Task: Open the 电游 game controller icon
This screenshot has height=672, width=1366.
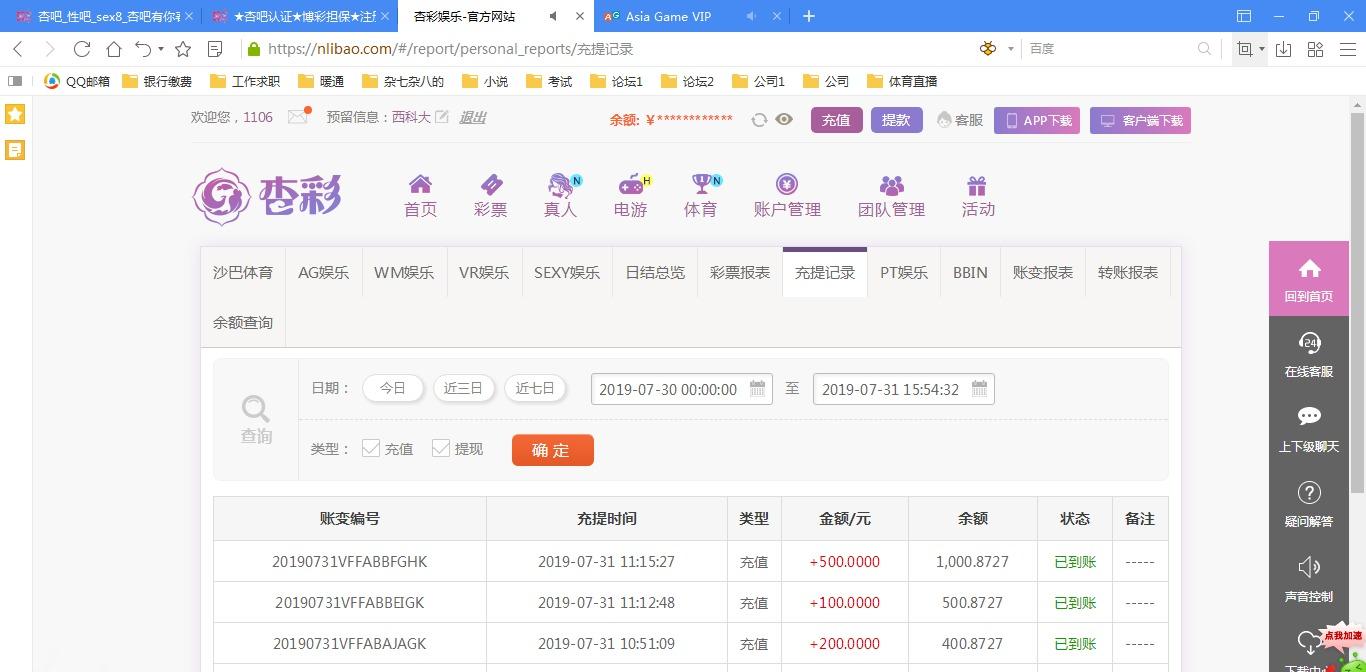Action: pyautogui.click(x=631, y=185)
